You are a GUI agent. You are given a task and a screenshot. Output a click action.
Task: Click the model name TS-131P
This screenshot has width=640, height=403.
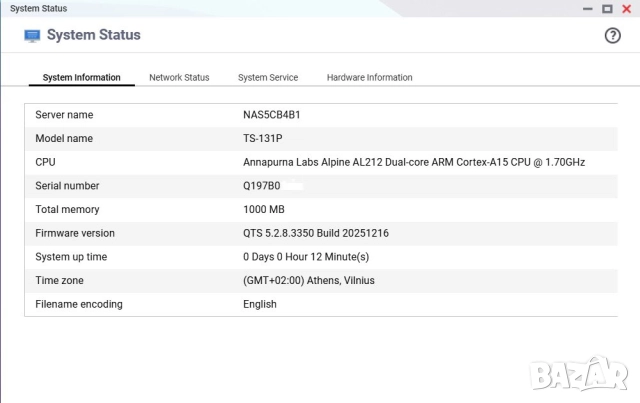(262, 138)
